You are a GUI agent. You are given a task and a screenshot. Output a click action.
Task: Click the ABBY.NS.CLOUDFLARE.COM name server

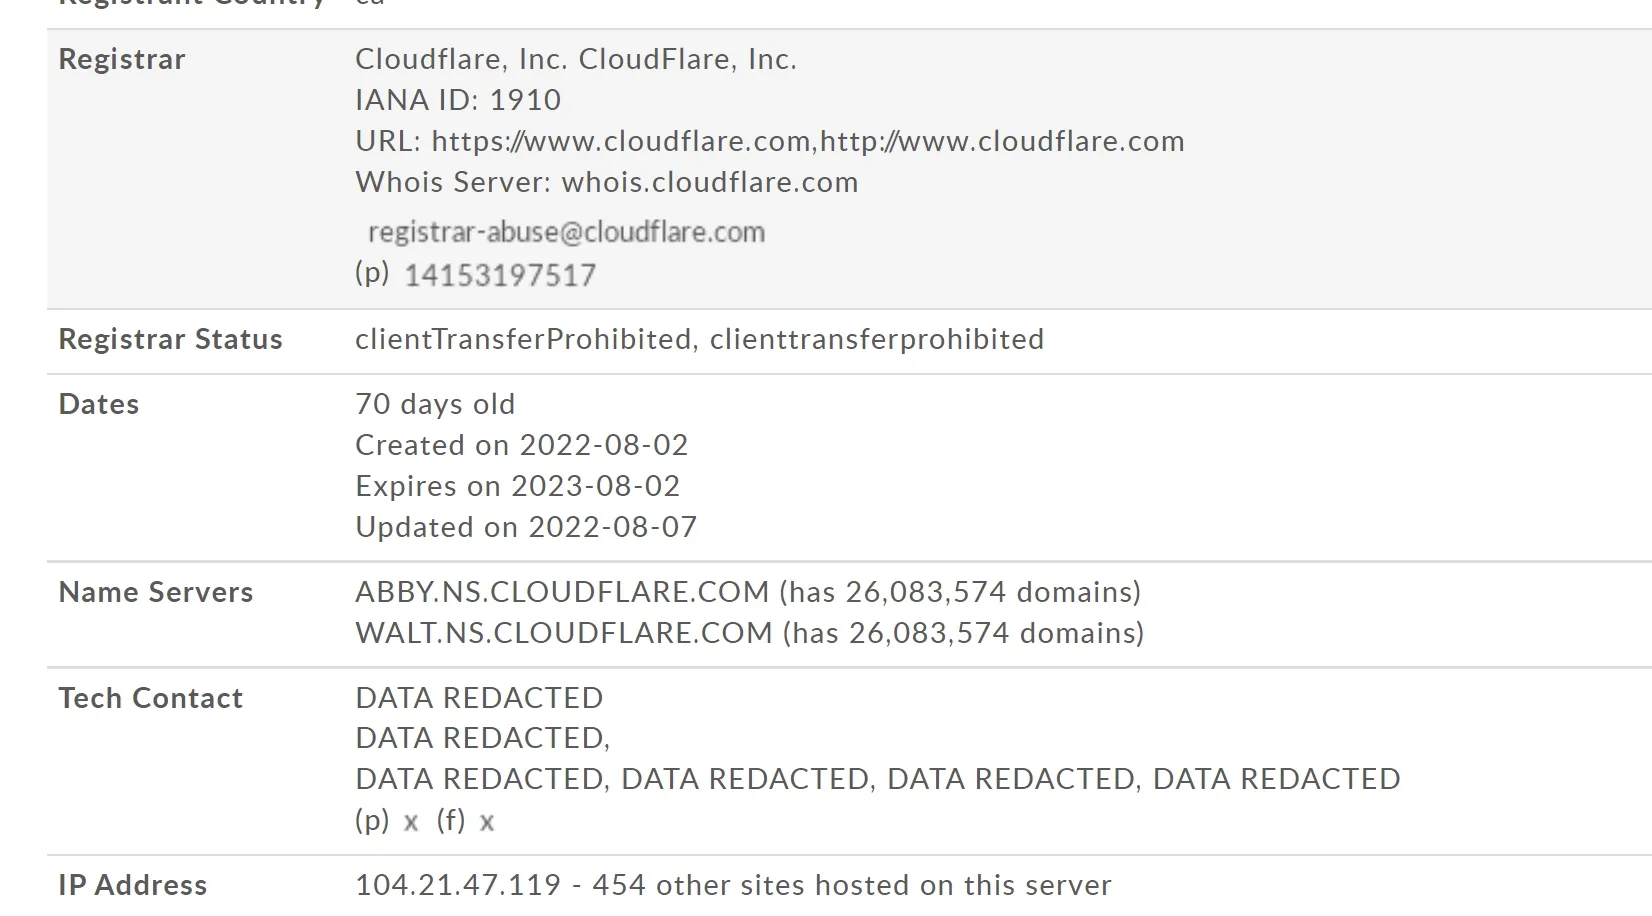(562, 592)
